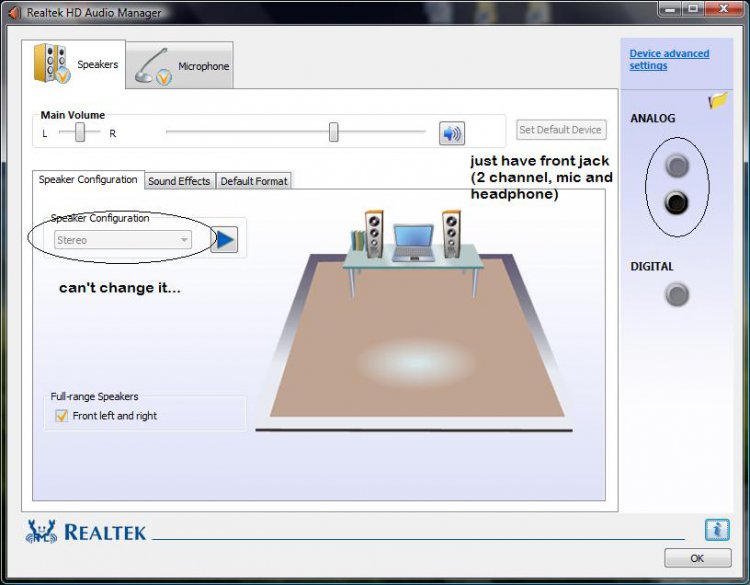This screenshot has width=750, height=585.
Task: Click the Full-range Speakers label
Action: (94, 397)
